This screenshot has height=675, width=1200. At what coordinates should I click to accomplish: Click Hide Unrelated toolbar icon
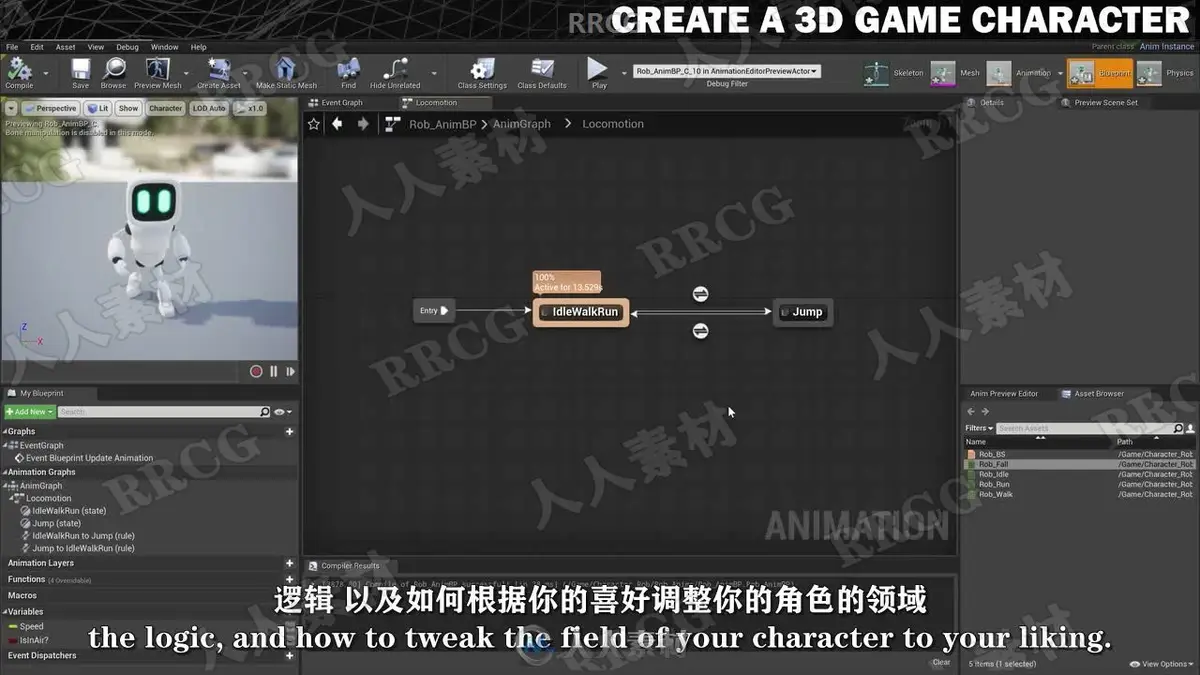click(x=395, y=69)
